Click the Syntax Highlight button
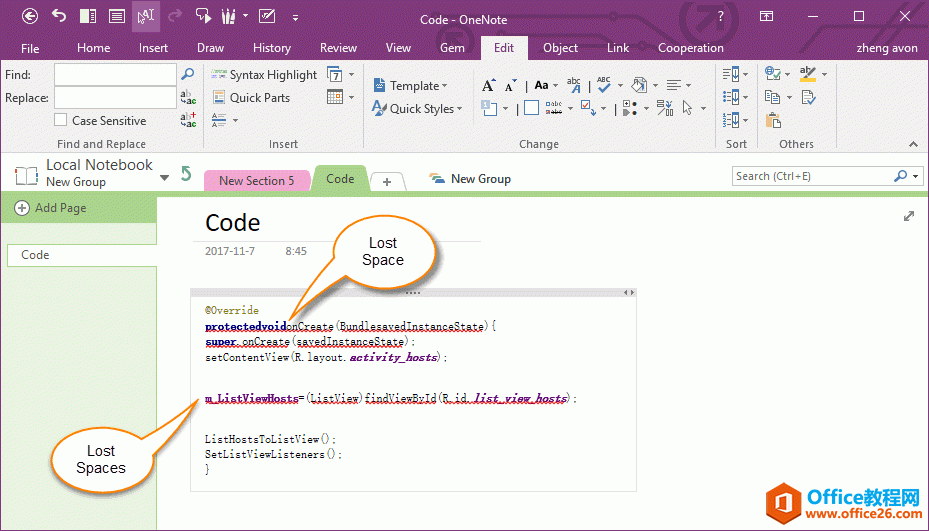 [x=264, y=75]
